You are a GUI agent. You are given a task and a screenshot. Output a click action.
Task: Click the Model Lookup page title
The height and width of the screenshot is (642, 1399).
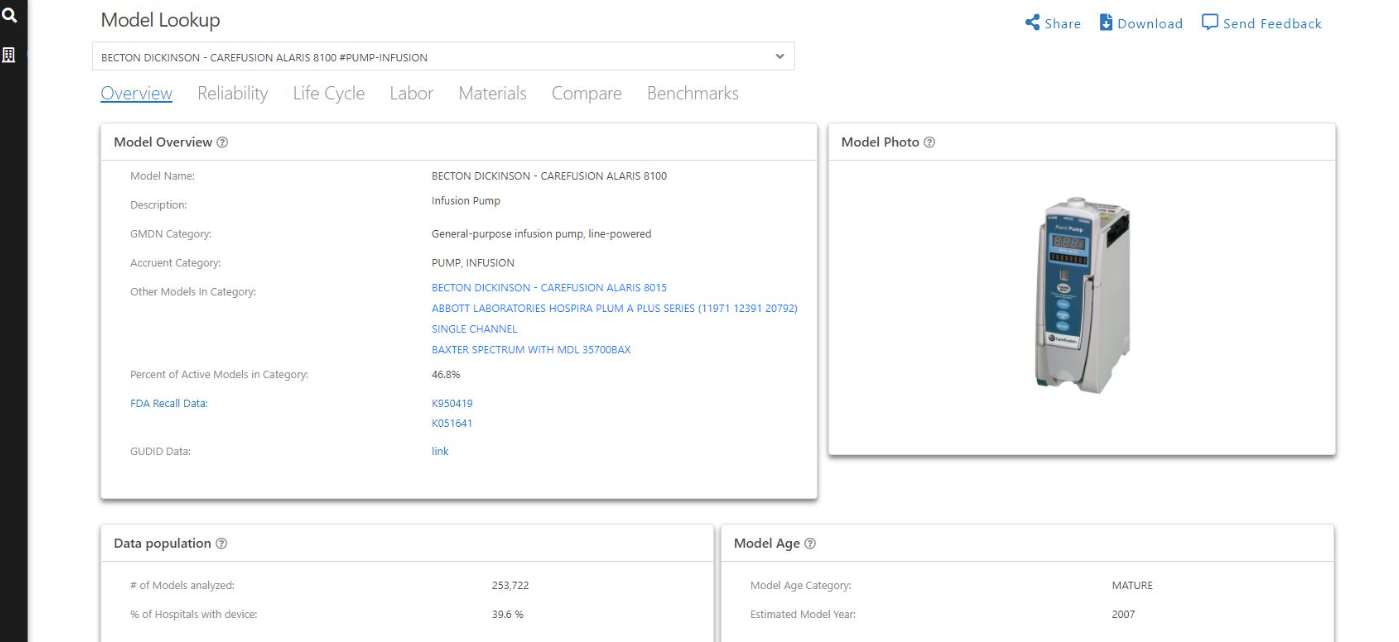point(160,20)
